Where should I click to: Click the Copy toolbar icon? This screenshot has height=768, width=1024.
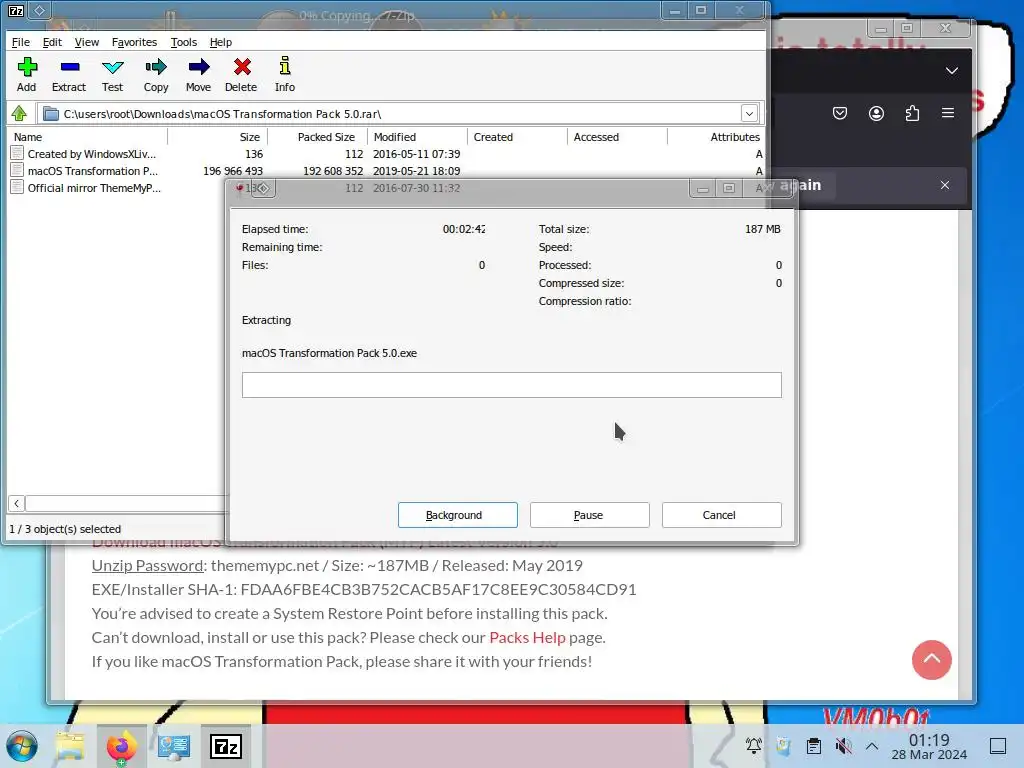[155, 75]
